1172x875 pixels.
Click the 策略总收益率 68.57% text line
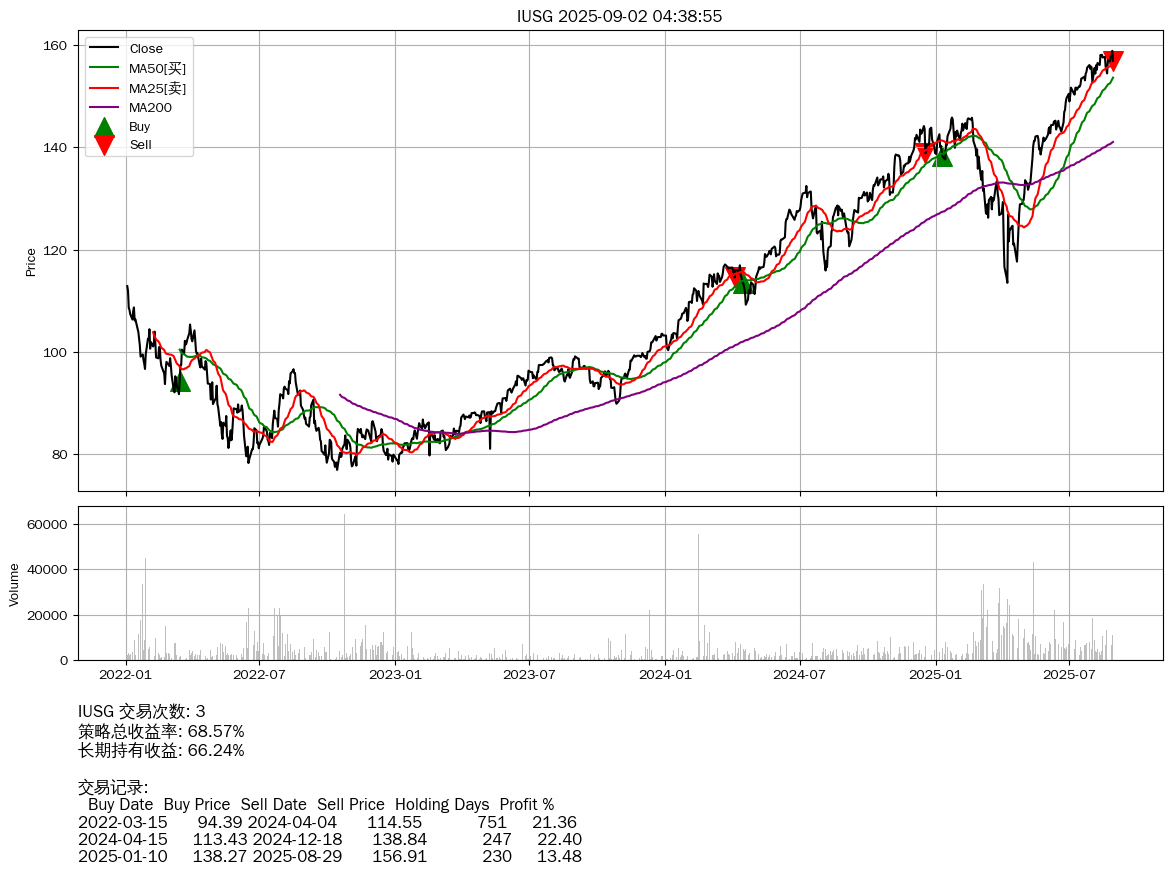161,731
